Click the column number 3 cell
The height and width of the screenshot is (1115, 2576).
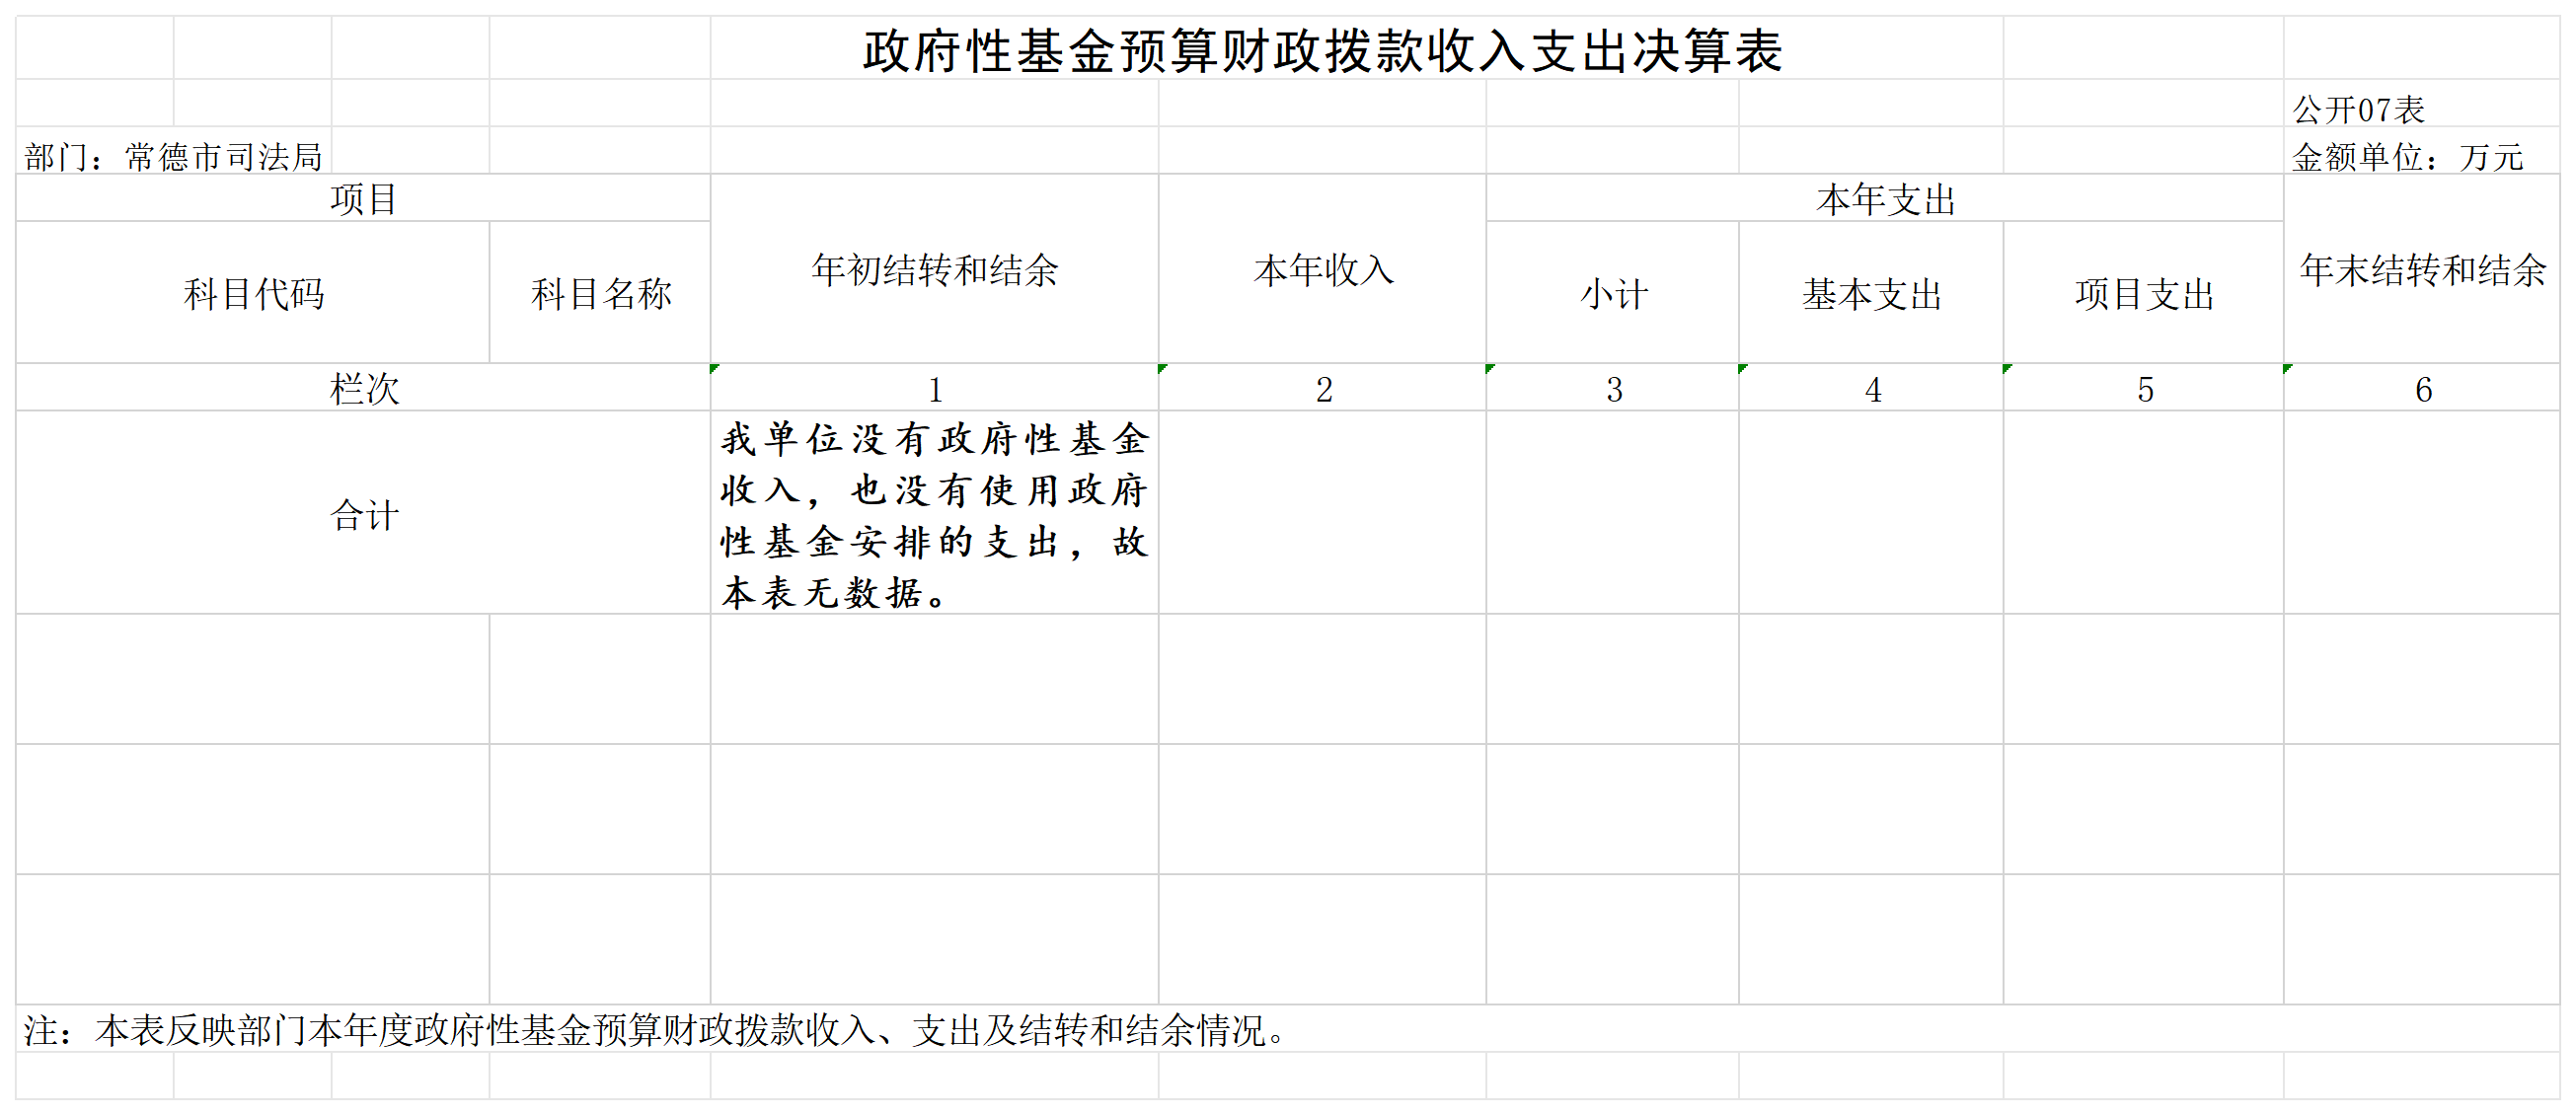point(1613,389)
